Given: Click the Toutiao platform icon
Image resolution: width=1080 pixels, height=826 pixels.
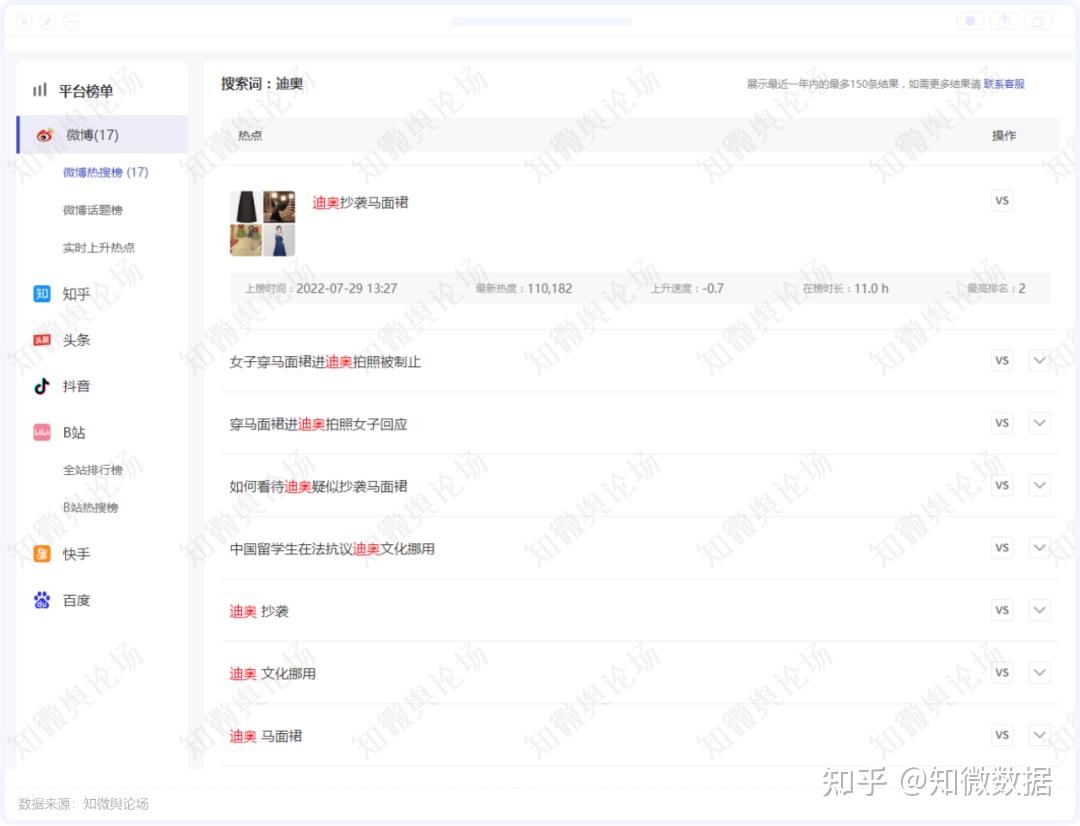Looking at the screenshot, I should pos(42,340).
